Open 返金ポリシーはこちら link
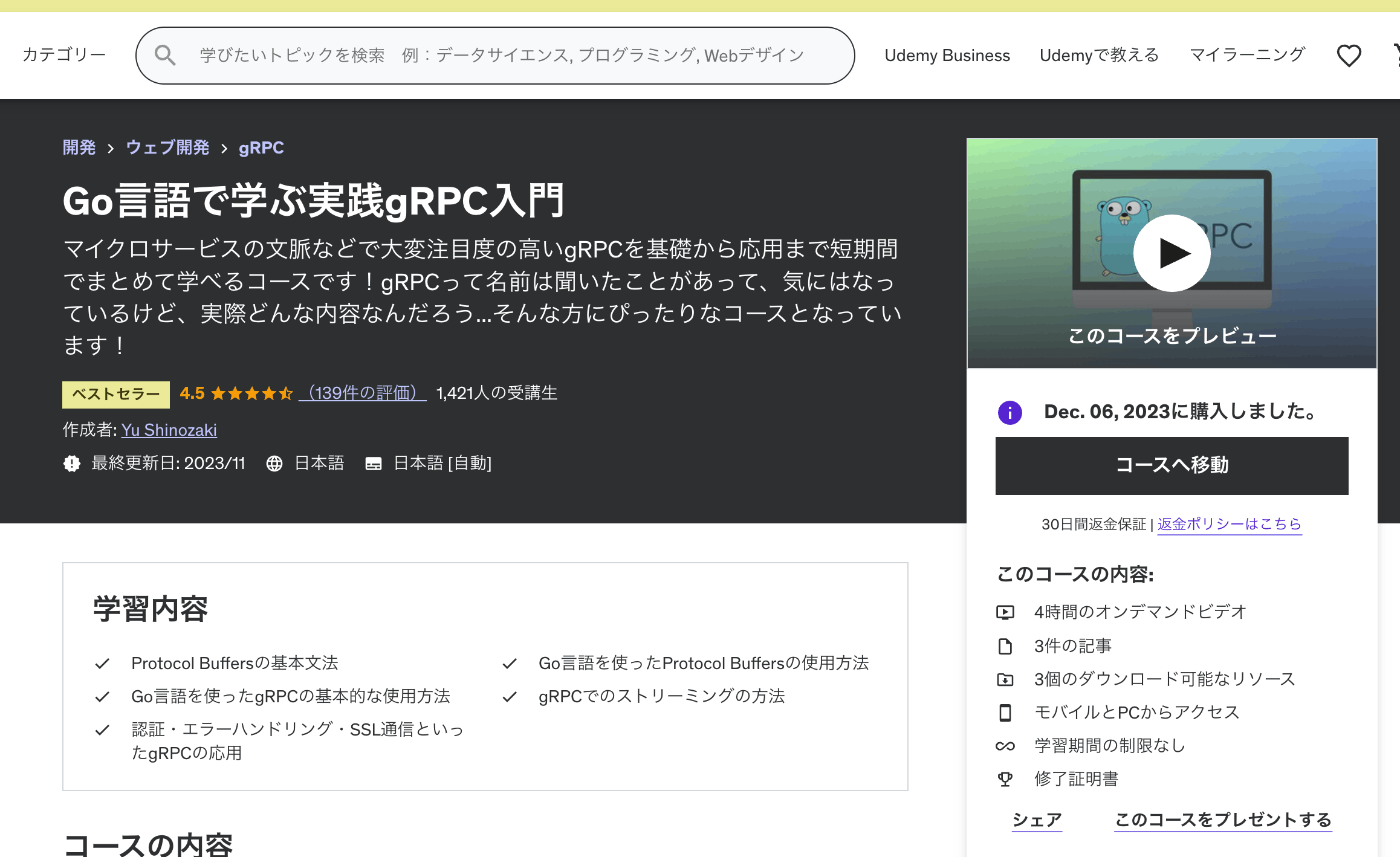1400x857 pixels. pyautogui.click(x=1230, y=524)
